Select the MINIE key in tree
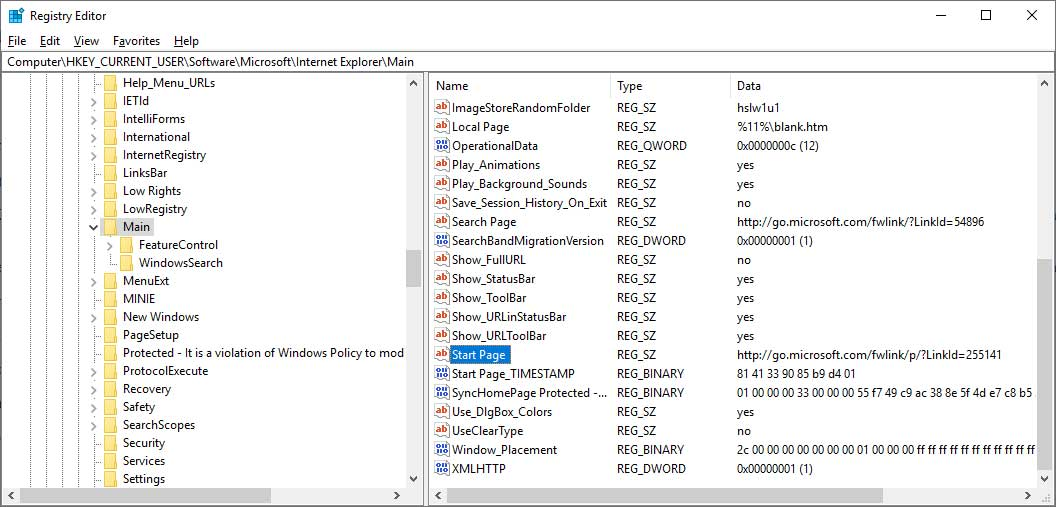 [139, 299]
